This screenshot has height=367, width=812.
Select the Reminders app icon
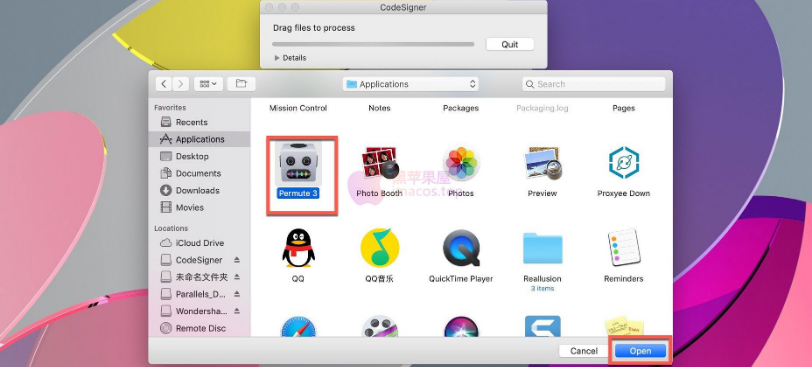click(624, 248)
